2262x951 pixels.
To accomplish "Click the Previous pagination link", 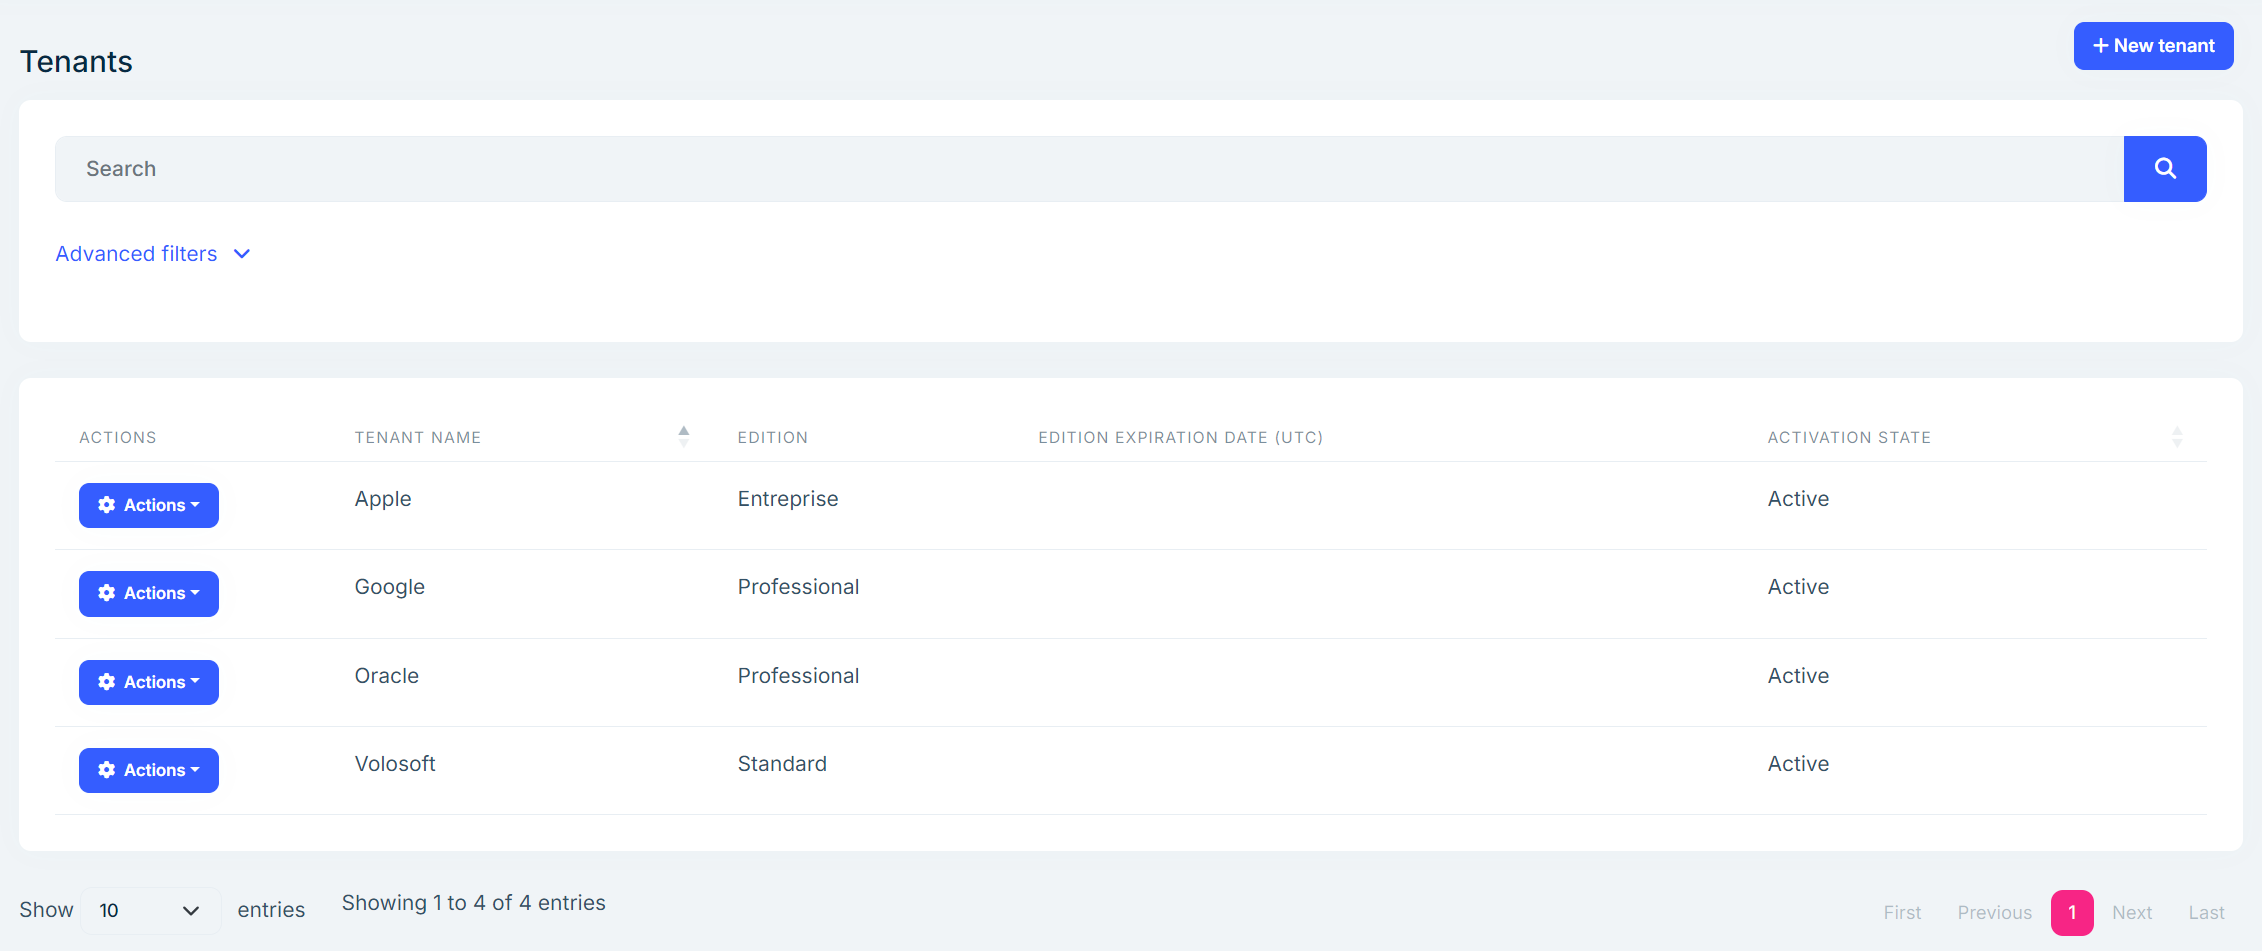I will 1994,912.
